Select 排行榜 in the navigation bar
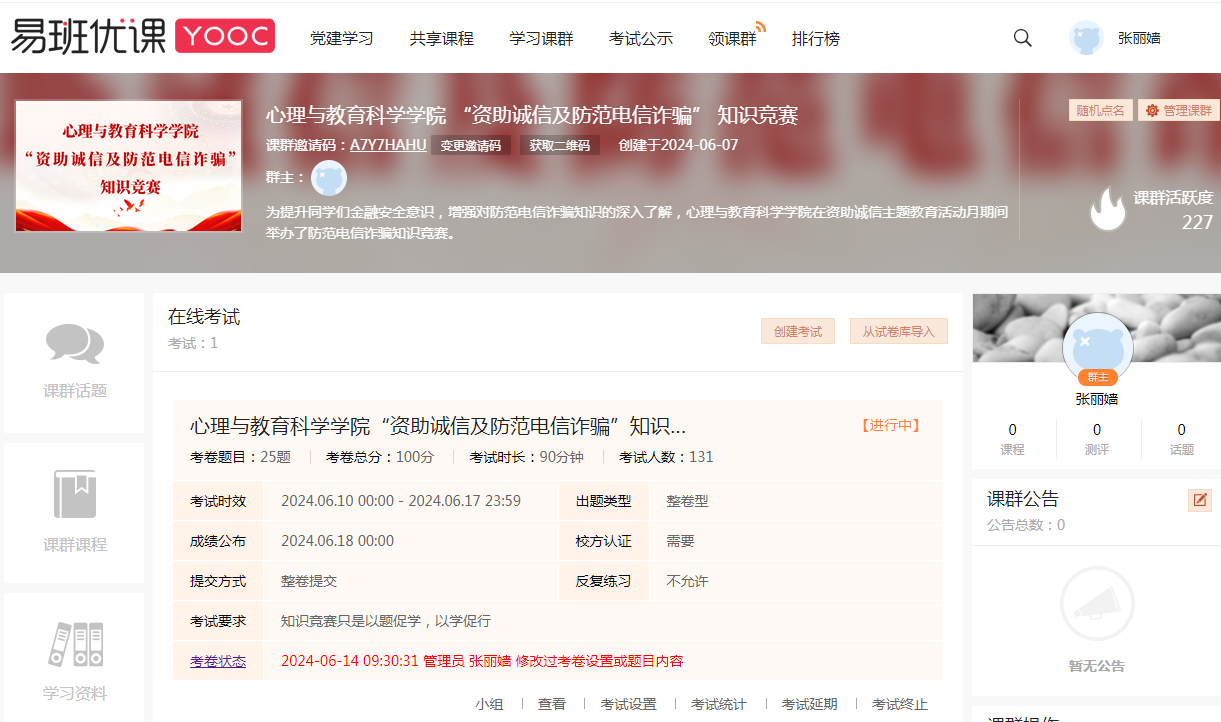Viewport: 1221px width, 722px height. [x=815, y=39]
